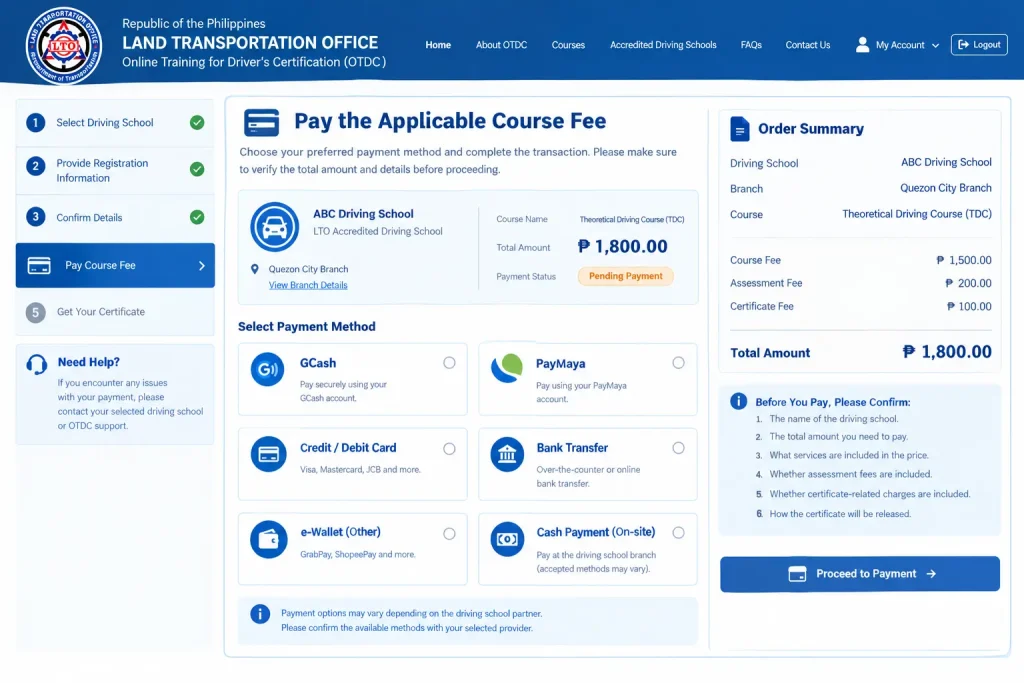Click the location pin near Quezon City Branch
This screenshot has width=1024, height=683.
coord(255,269)
